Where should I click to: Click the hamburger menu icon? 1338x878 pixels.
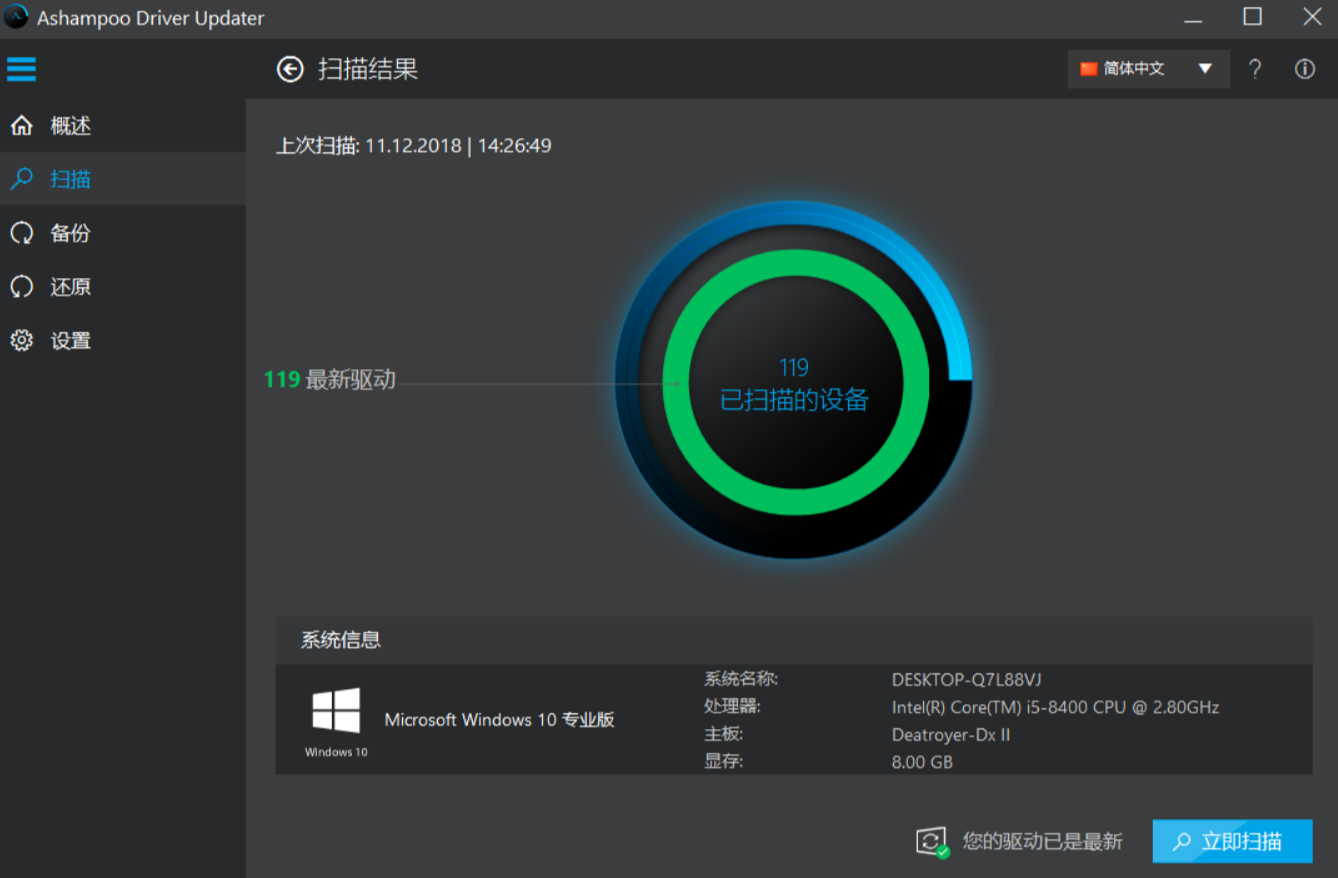tap(21, 69)
